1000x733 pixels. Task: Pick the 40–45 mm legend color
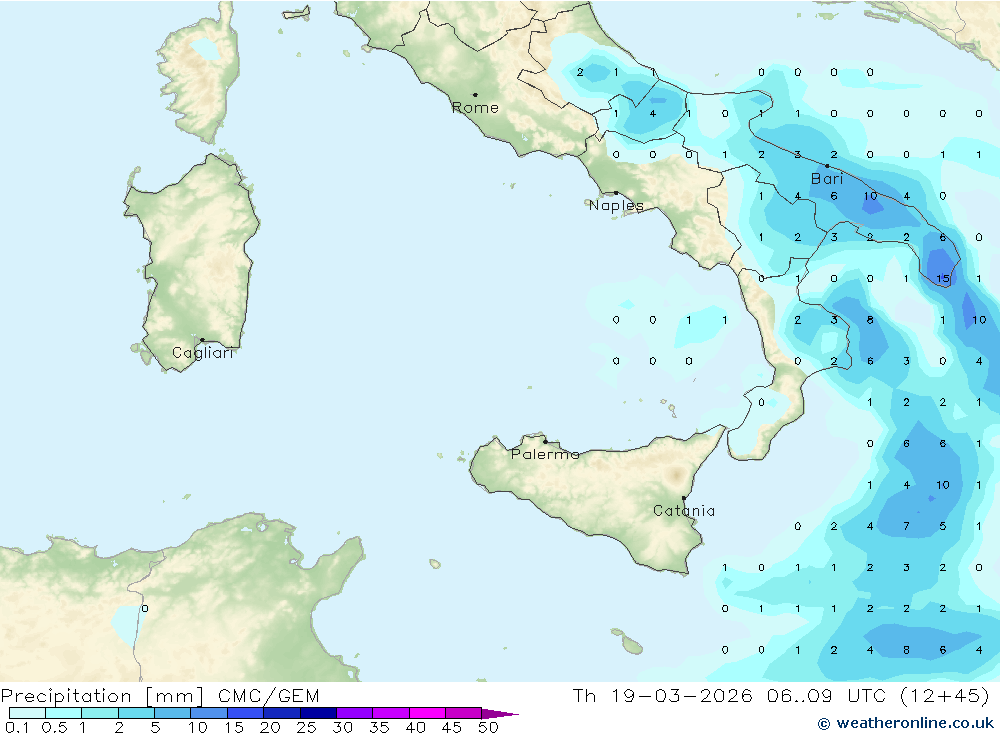(x=427, y=713)
